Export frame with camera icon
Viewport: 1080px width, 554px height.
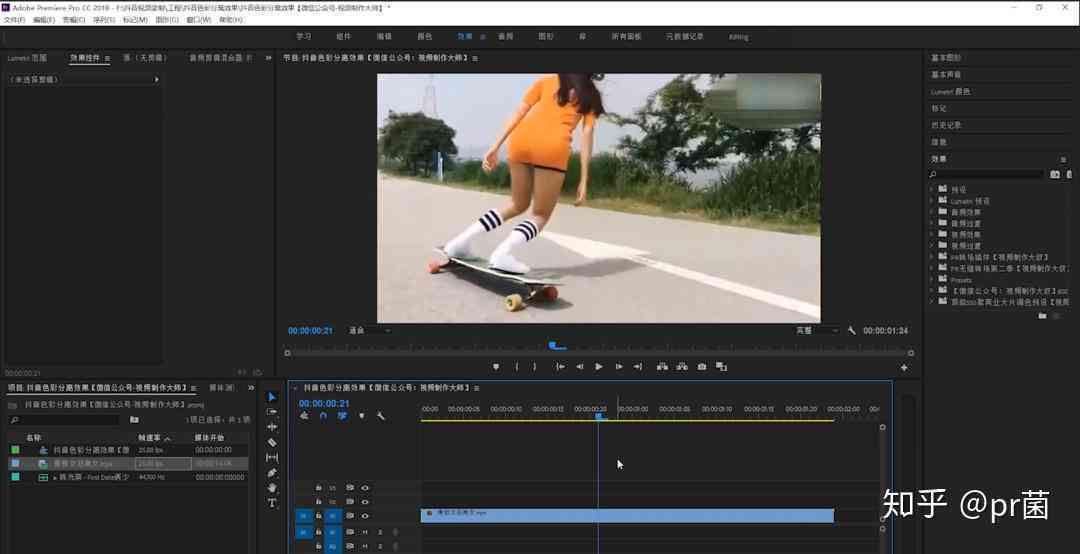pyautogui.click(x=702, y=367)
